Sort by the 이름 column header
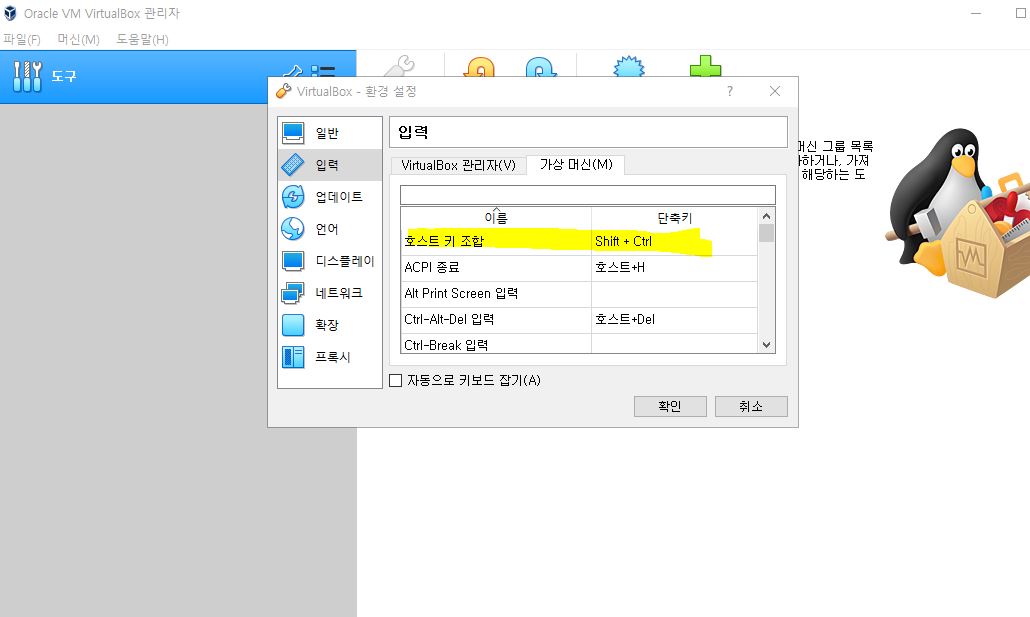Image resolution: width=1030 pixels, height=617 pixels. pos(496,217)
